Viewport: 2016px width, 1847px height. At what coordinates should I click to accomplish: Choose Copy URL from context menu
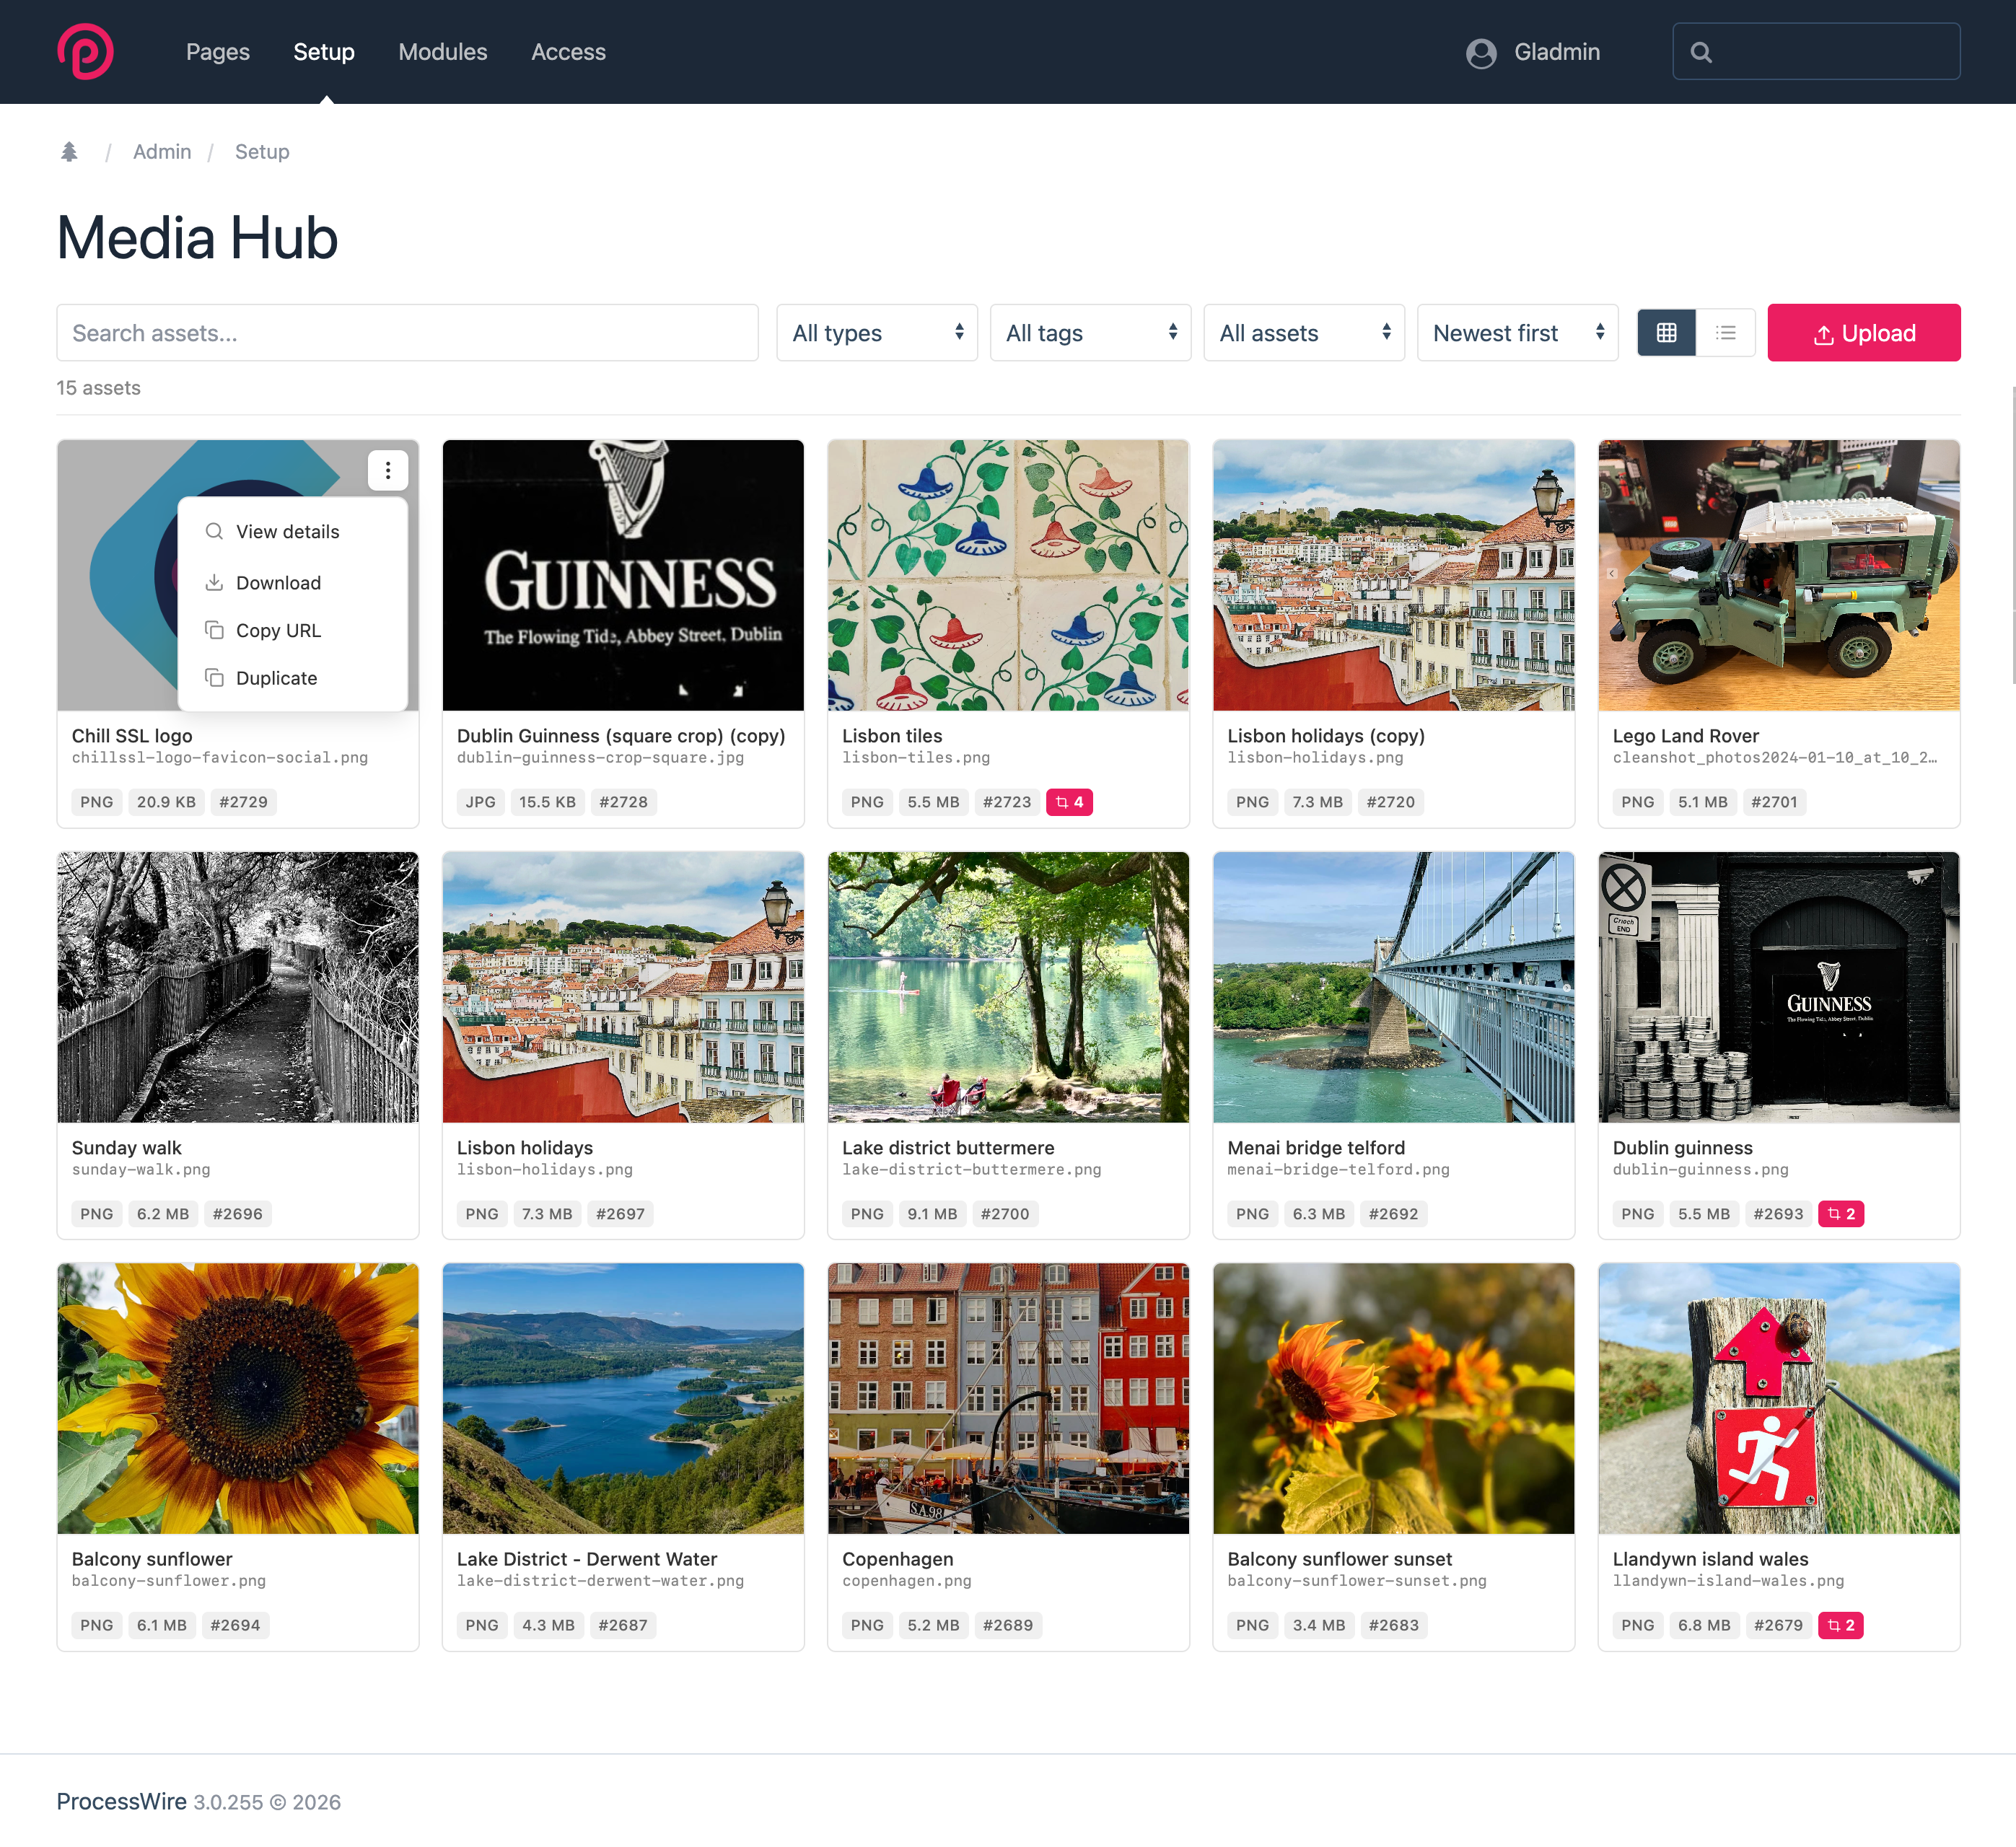tap(278, 631)
